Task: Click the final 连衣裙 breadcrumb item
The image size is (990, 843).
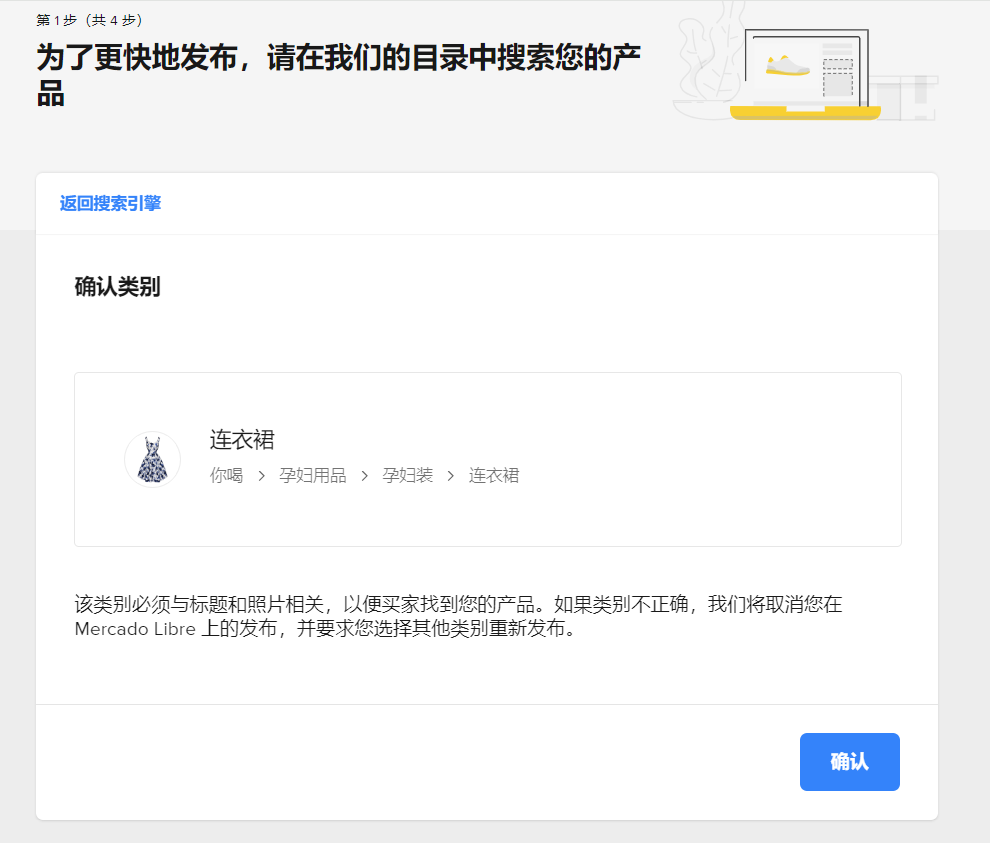Action: 494,475
